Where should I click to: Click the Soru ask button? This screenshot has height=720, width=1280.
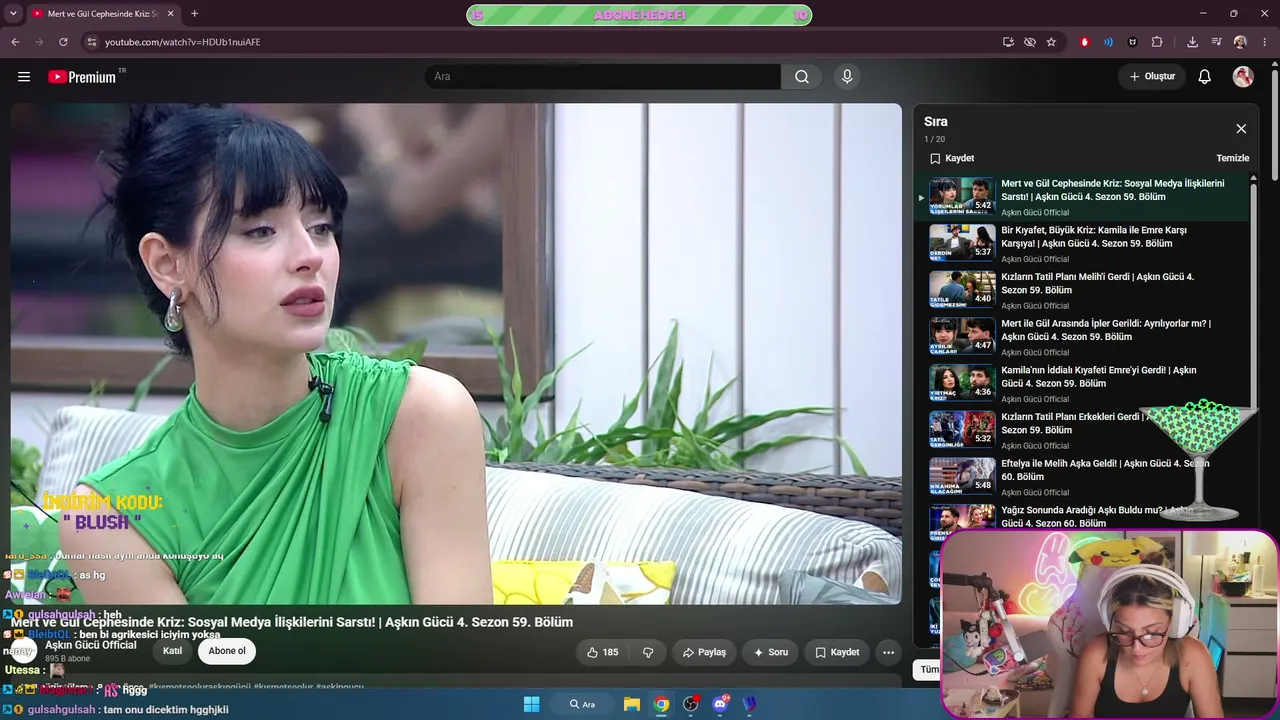tap(771, 652)
